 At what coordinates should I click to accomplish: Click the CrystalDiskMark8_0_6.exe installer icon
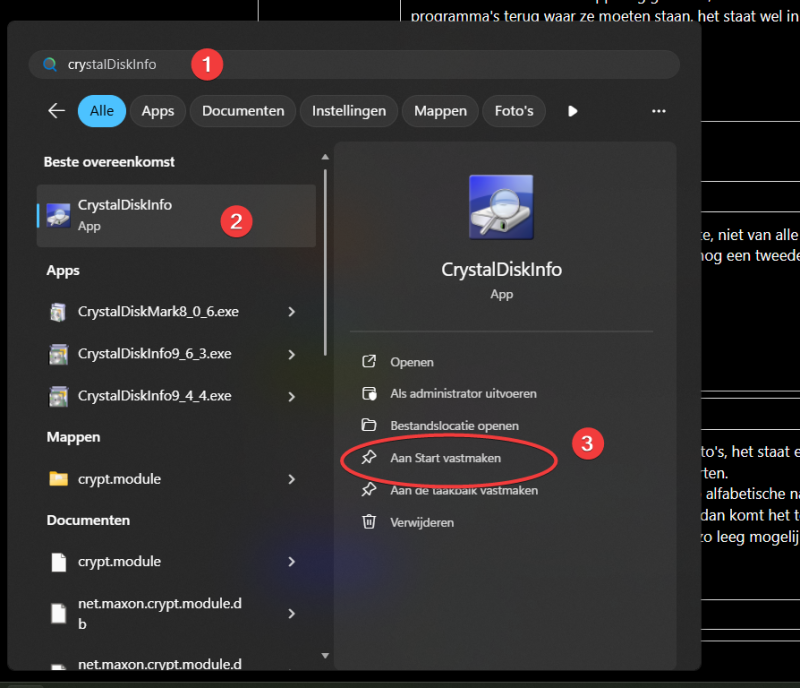(x=59, y=312)
